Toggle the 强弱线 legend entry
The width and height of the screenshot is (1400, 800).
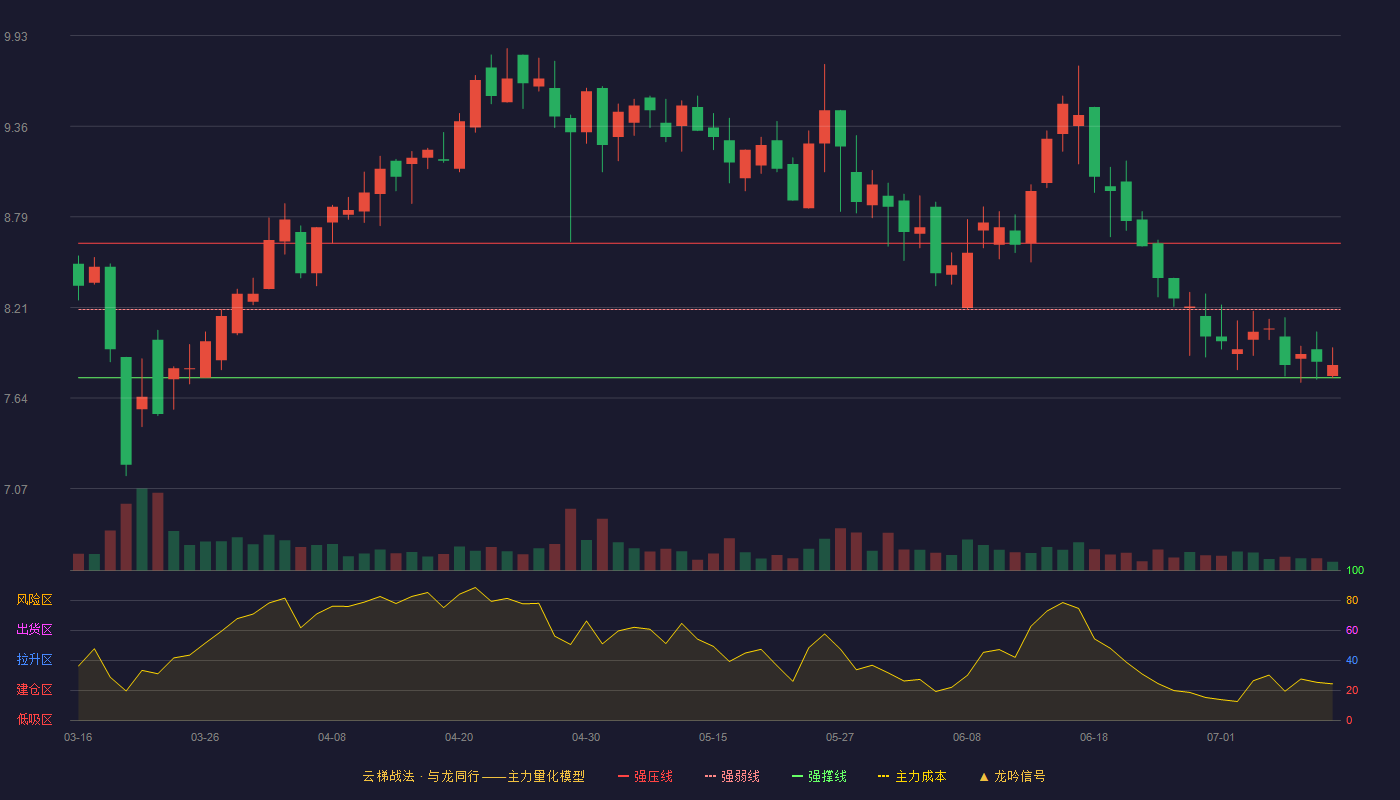click(732, 776)
